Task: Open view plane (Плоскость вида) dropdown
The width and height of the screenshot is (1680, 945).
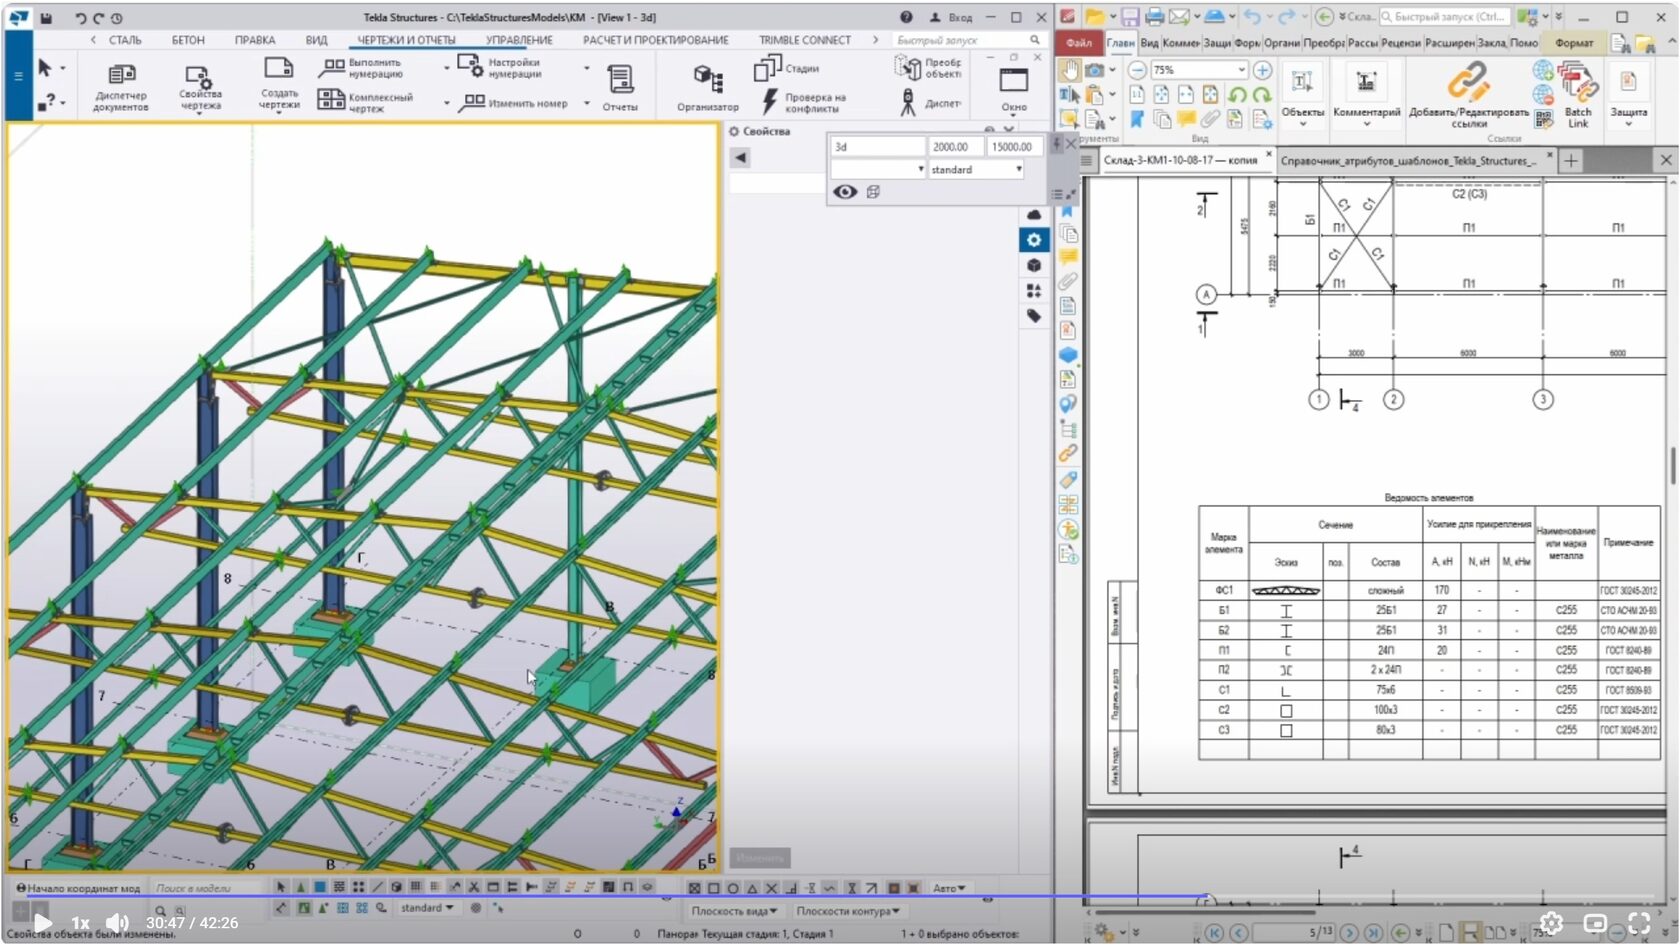Action: pos(735,911)
